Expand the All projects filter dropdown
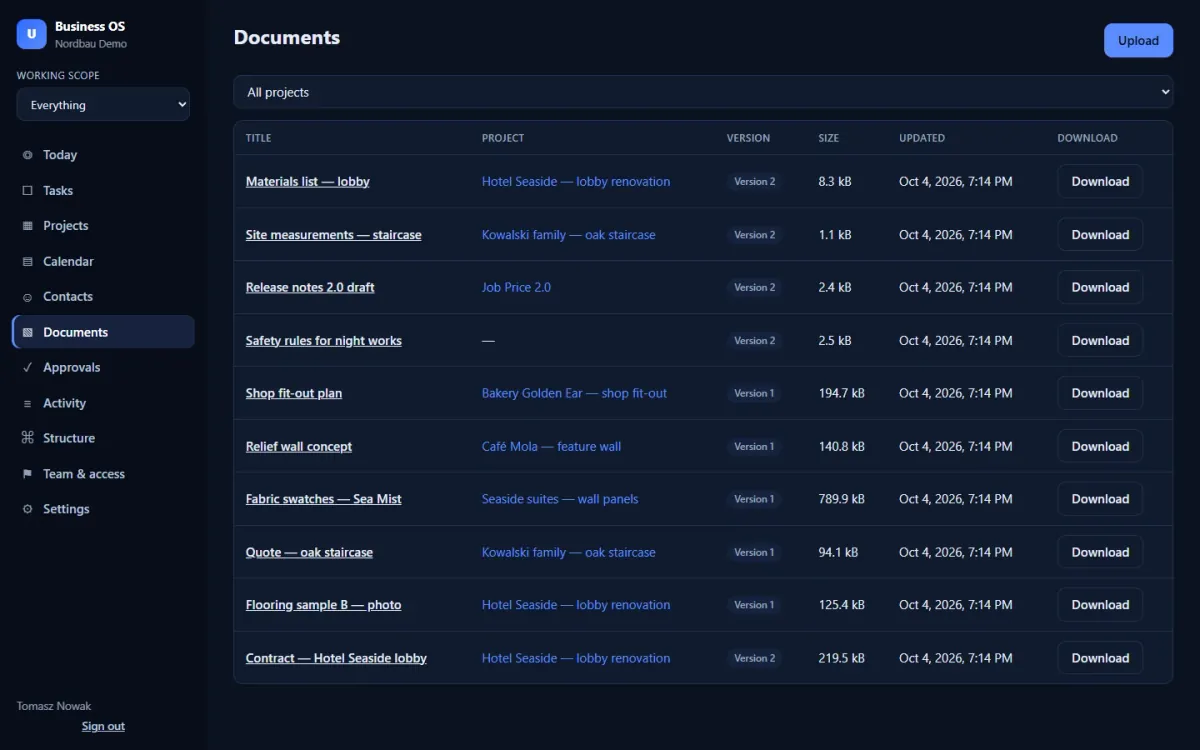This screenshot has width=1200, height=750. (703, 92)
